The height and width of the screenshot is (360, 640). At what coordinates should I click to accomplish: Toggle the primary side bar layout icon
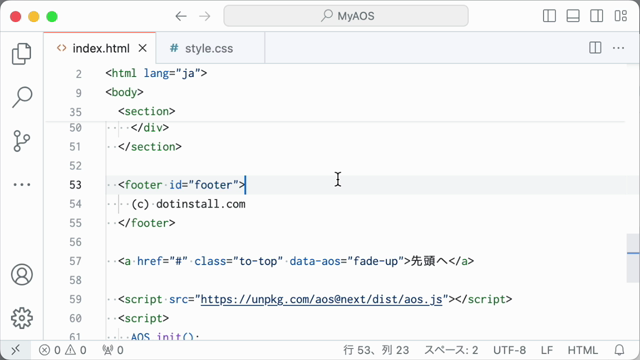click(549, 16)
